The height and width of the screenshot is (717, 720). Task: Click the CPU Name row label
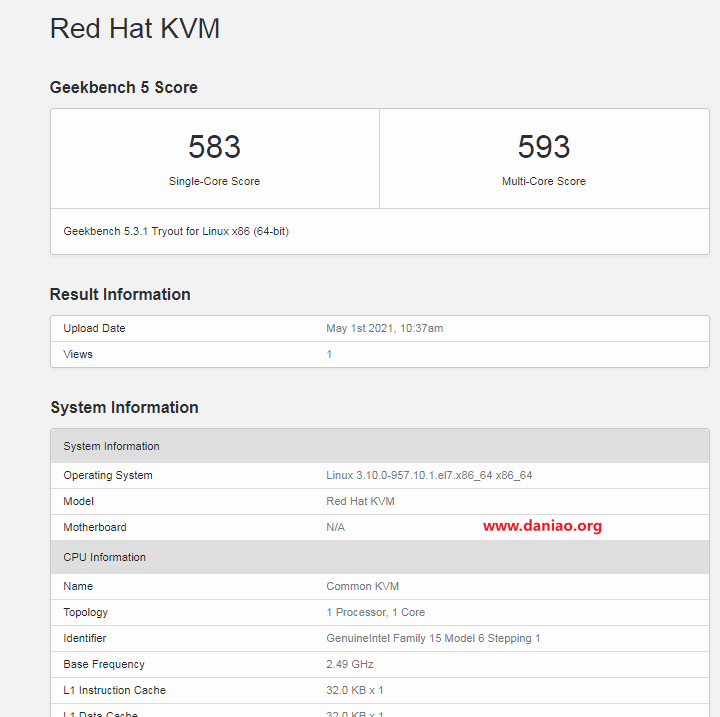pos(78,587)
